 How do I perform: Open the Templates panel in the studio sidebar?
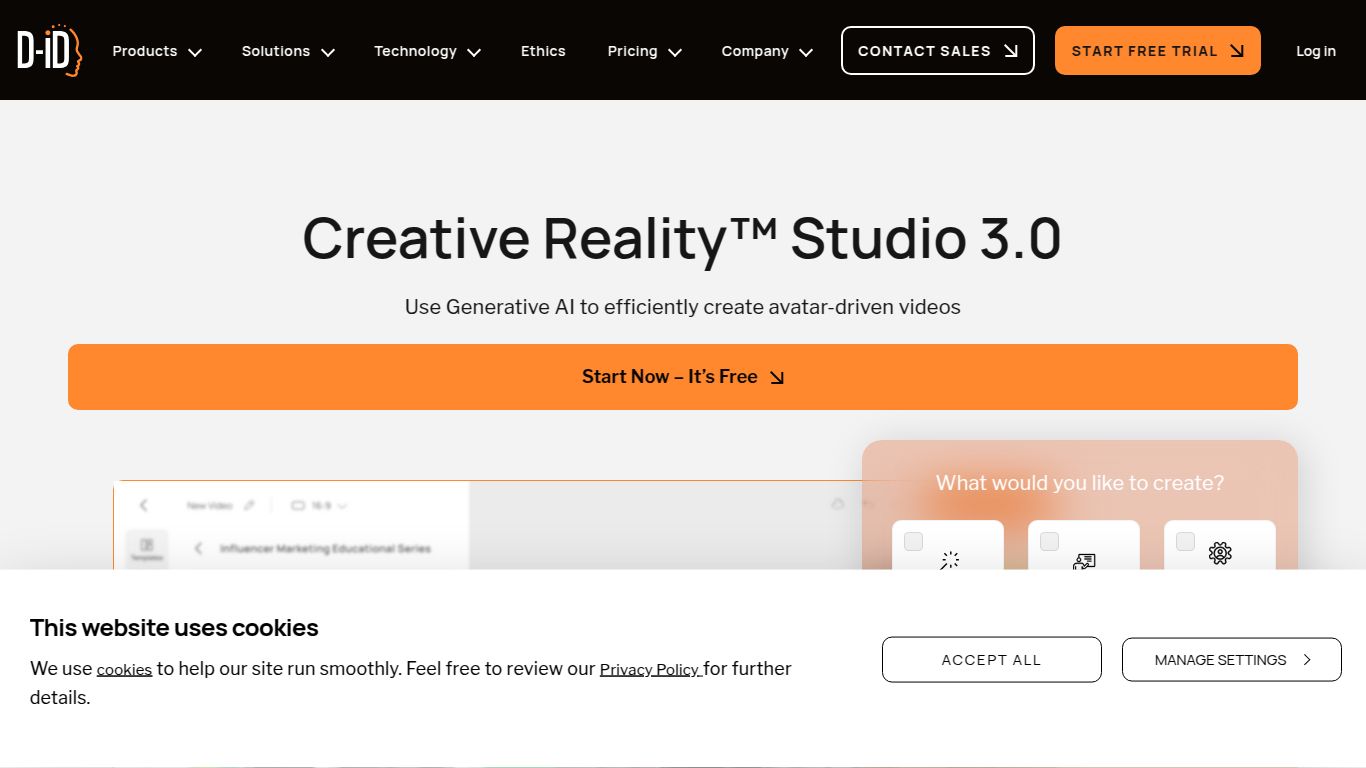pos(146,546)
